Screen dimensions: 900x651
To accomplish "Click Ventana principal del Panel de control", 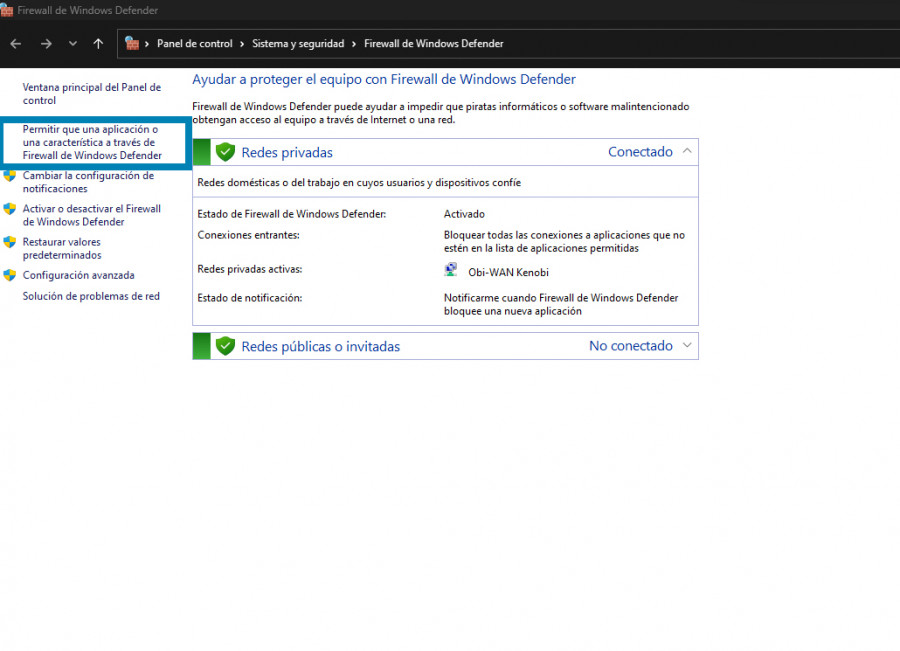I will point(91,94).
